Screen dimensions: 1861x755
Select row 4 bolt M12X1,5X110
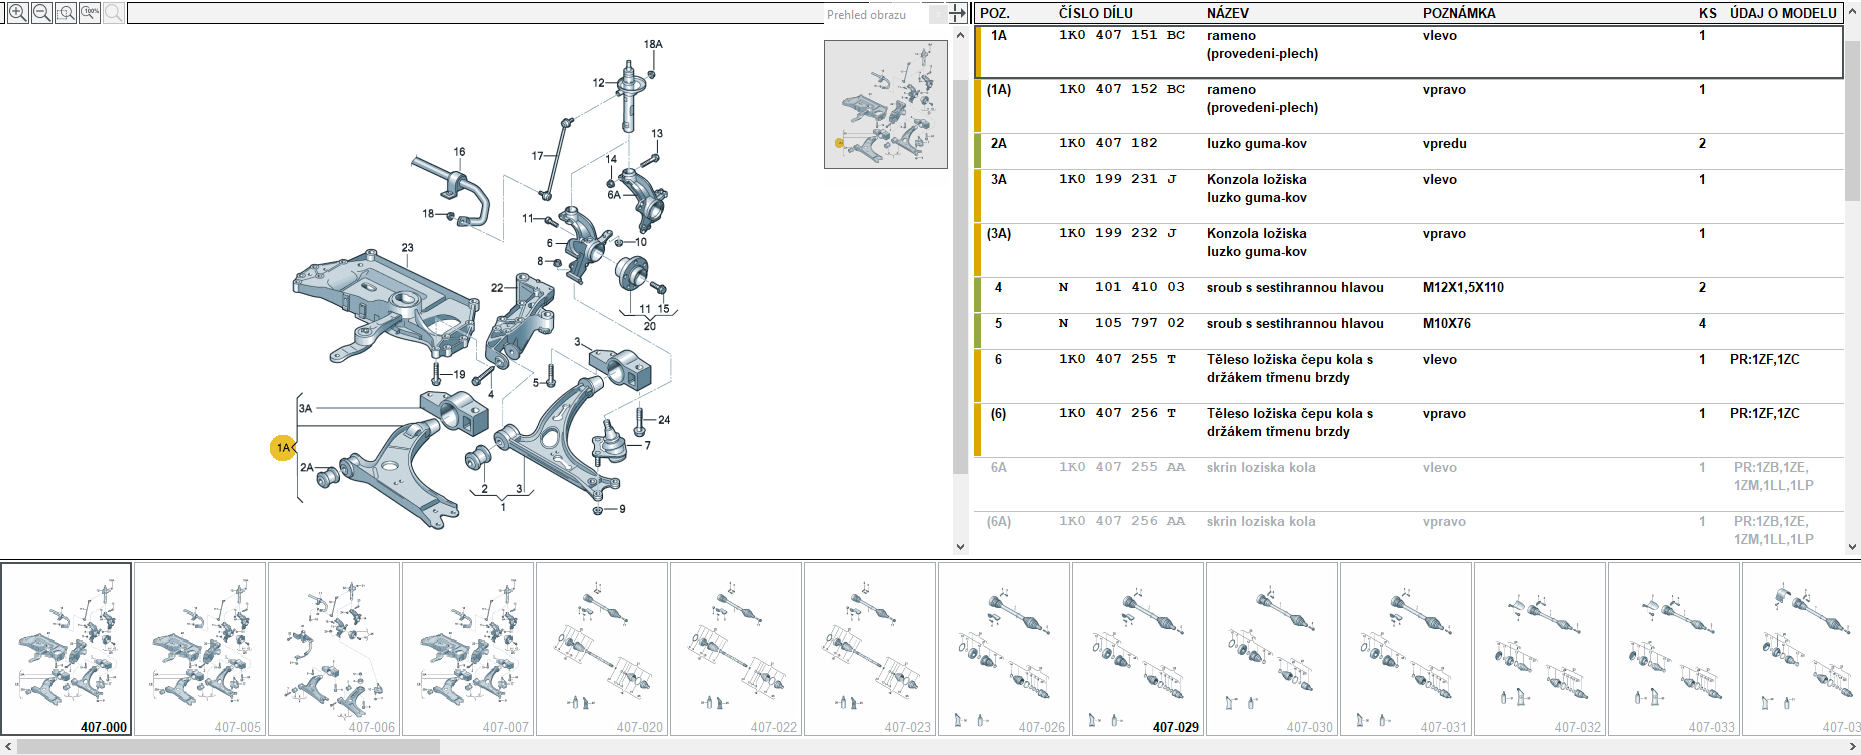coord(1294,288)
